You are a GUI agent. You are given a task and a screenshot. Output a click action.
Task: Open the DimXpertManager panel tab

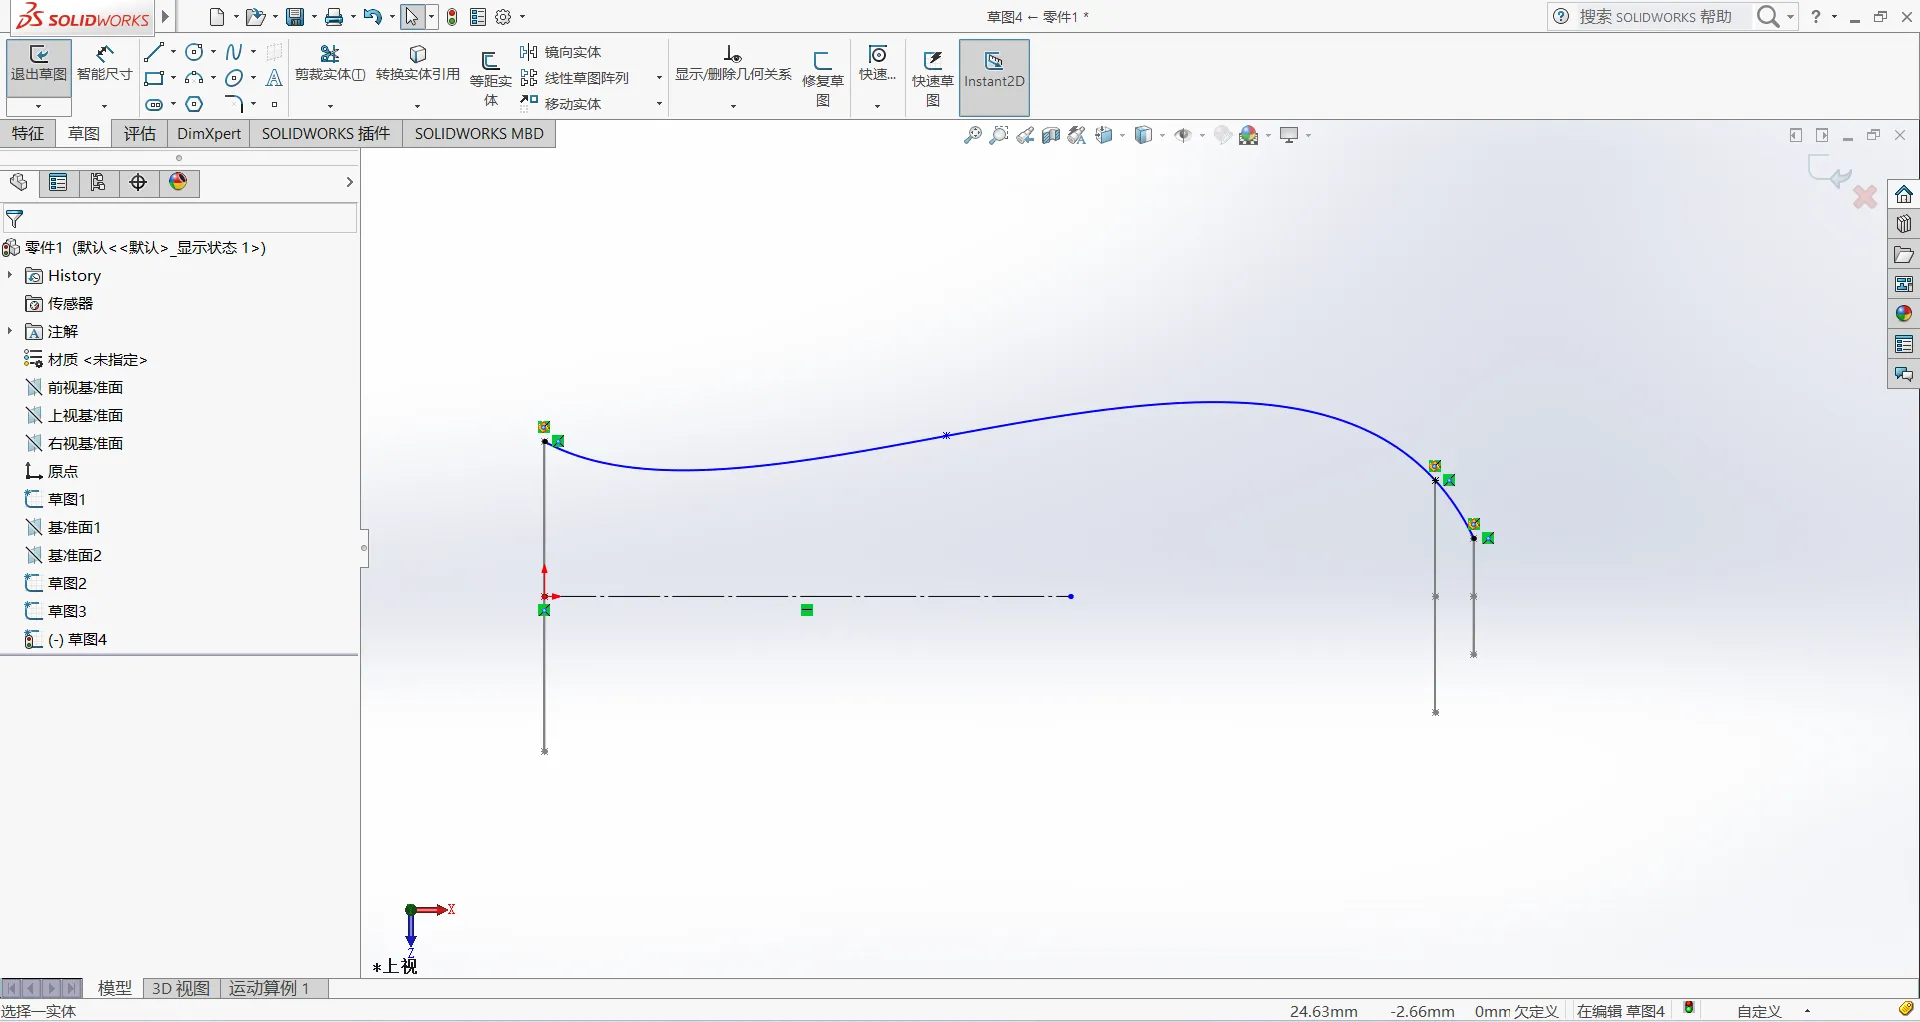click(x=138, y=182)
